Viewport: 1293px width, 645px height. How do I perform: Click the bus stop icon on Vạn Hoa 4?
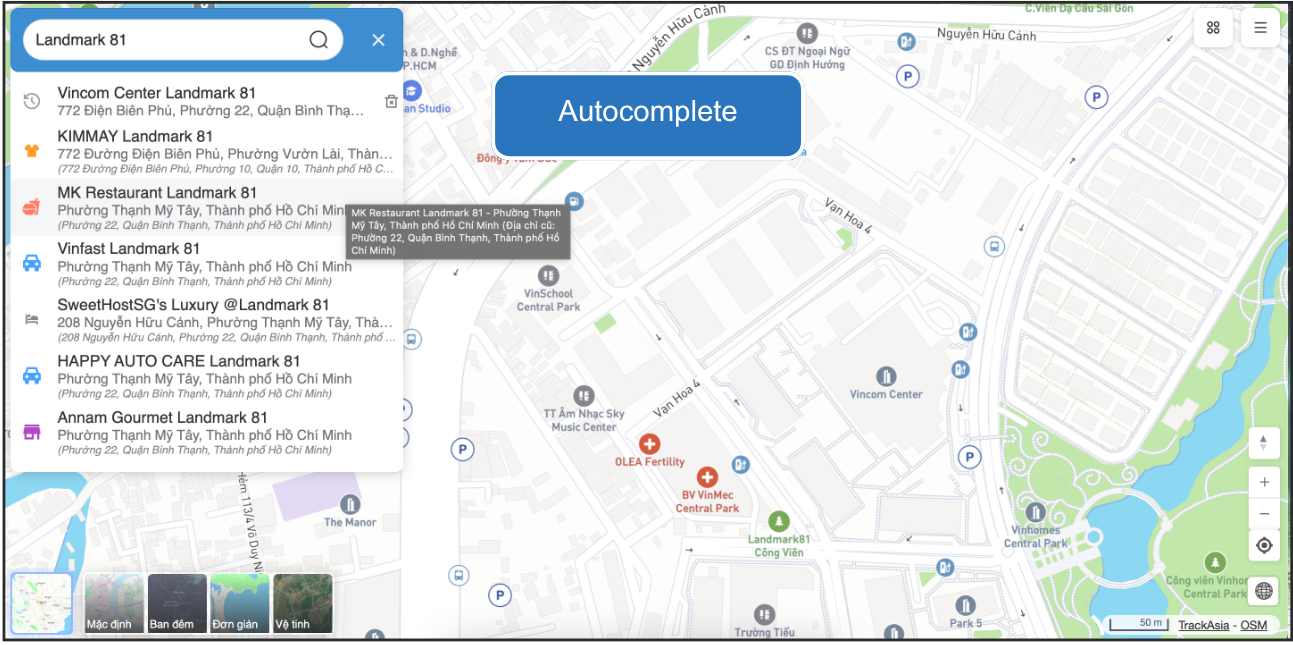tap(994, 246)
